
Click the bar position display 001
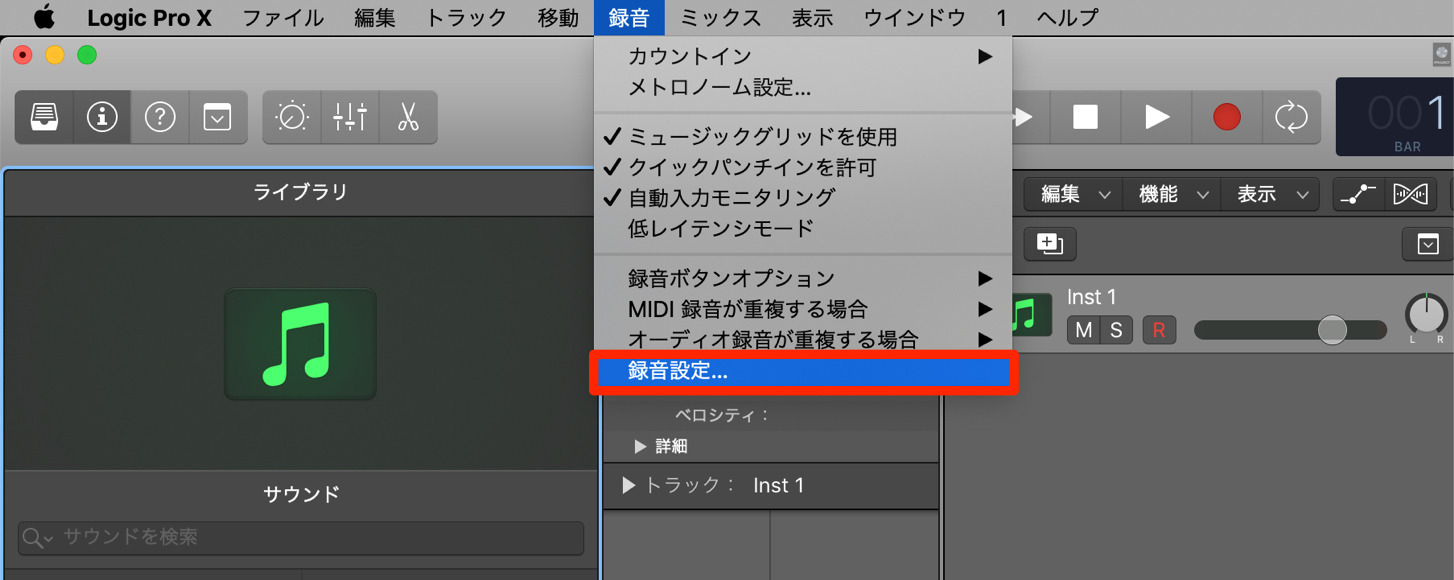(x=1408, y=114)
